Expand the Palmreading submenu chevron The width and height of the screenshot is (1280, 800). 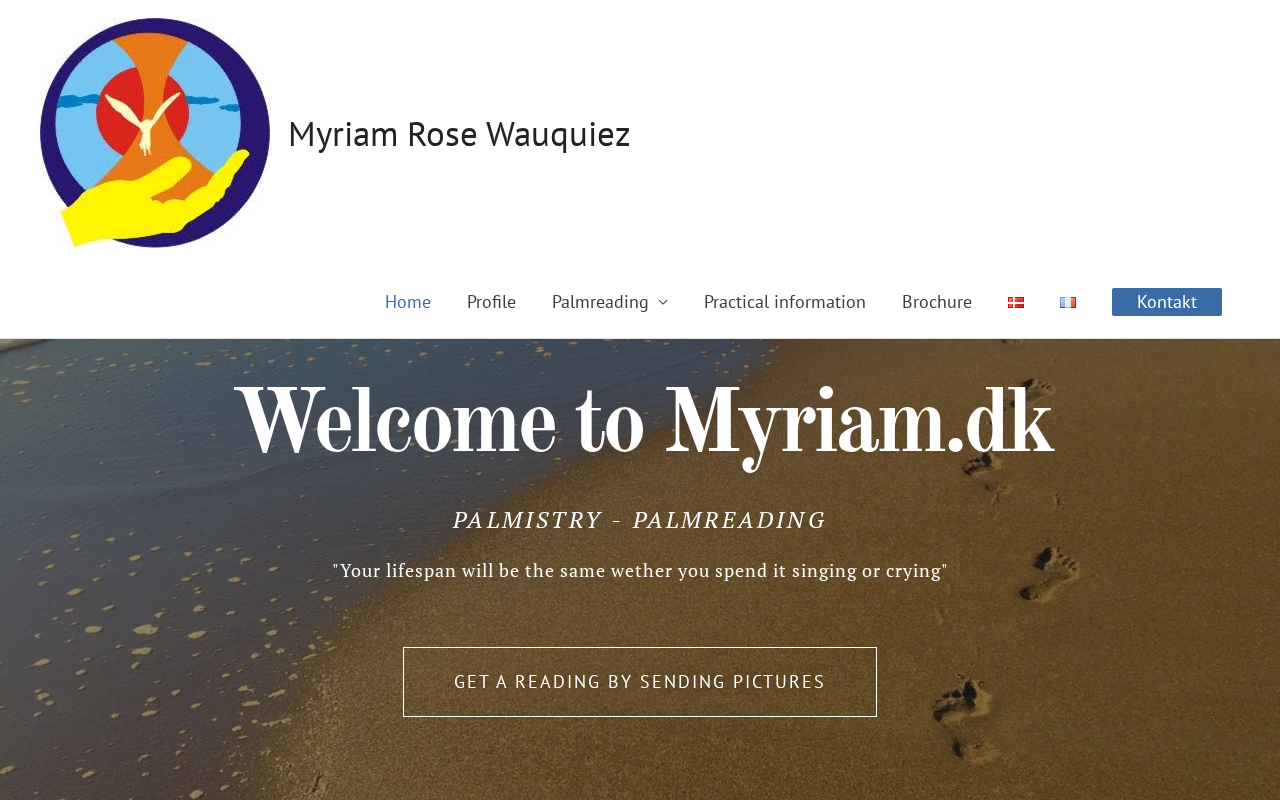tap(663, 302)
